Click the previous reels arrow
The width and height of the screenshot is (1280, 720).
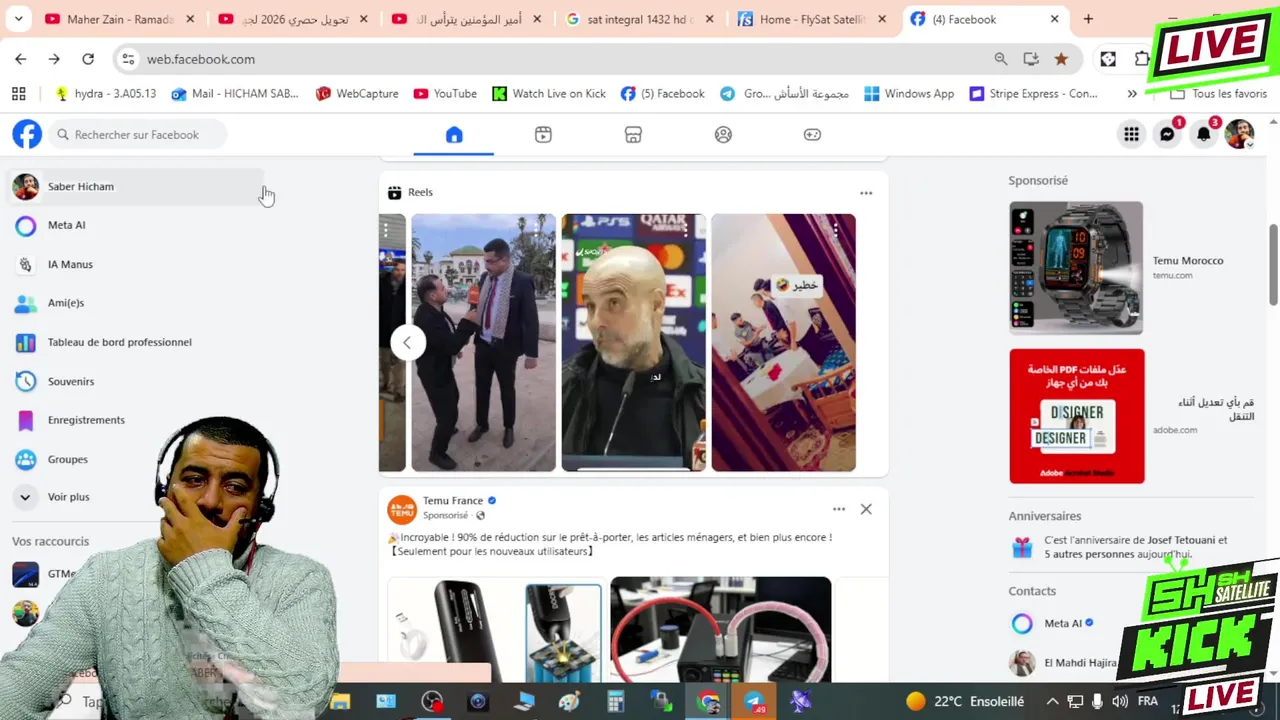pos(407,342)
